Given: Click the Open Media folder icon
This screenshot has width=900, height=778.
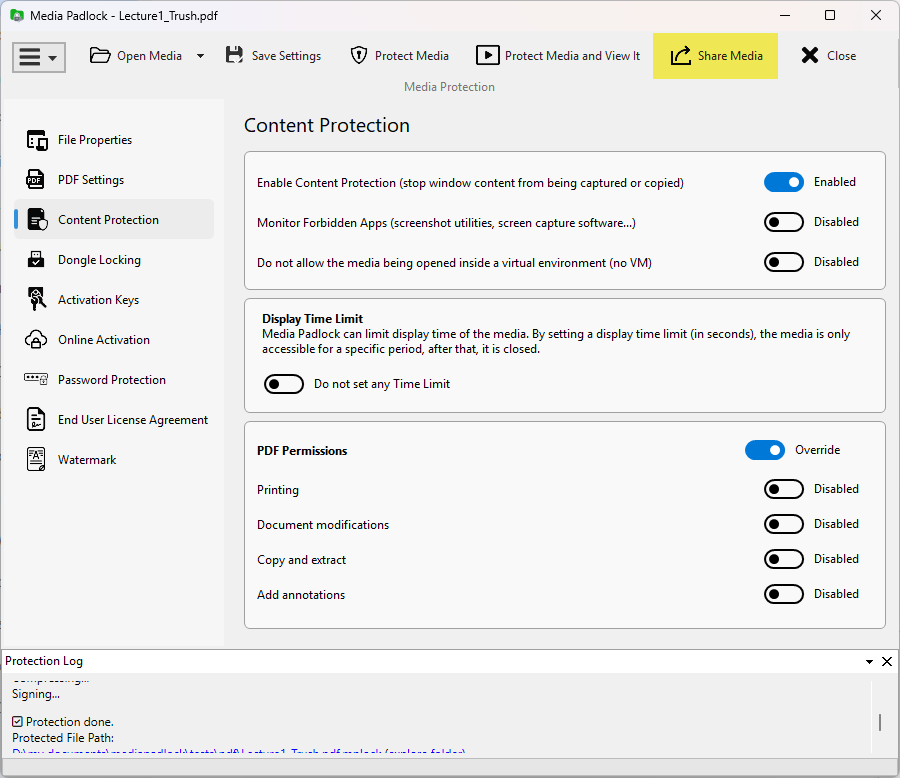Looking at the screenshot, I should click(100, 56).
